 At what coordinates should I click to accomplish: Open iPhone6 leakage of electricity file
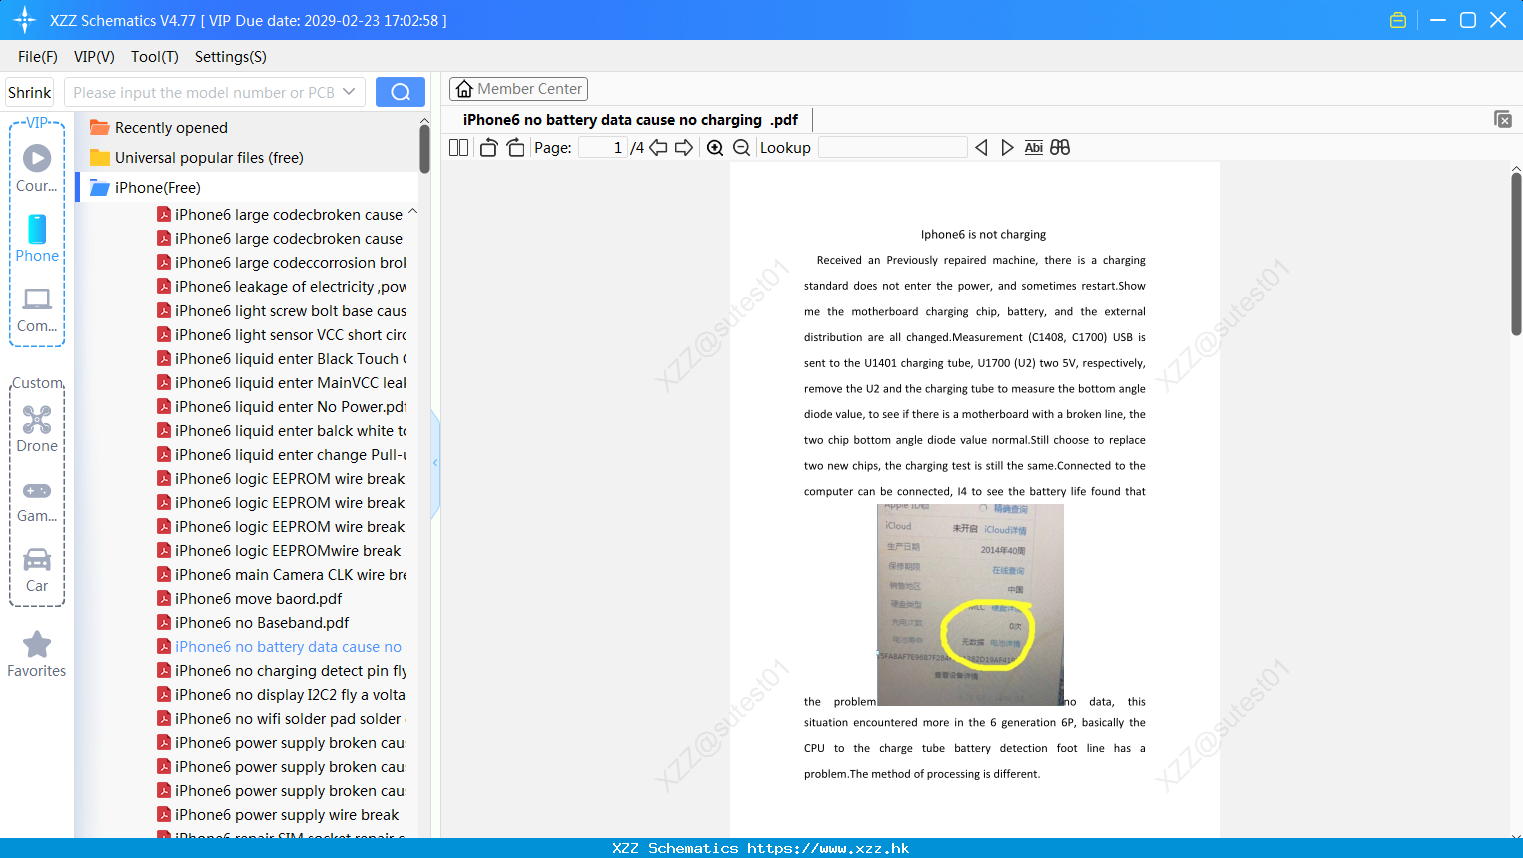pos(282,287)
